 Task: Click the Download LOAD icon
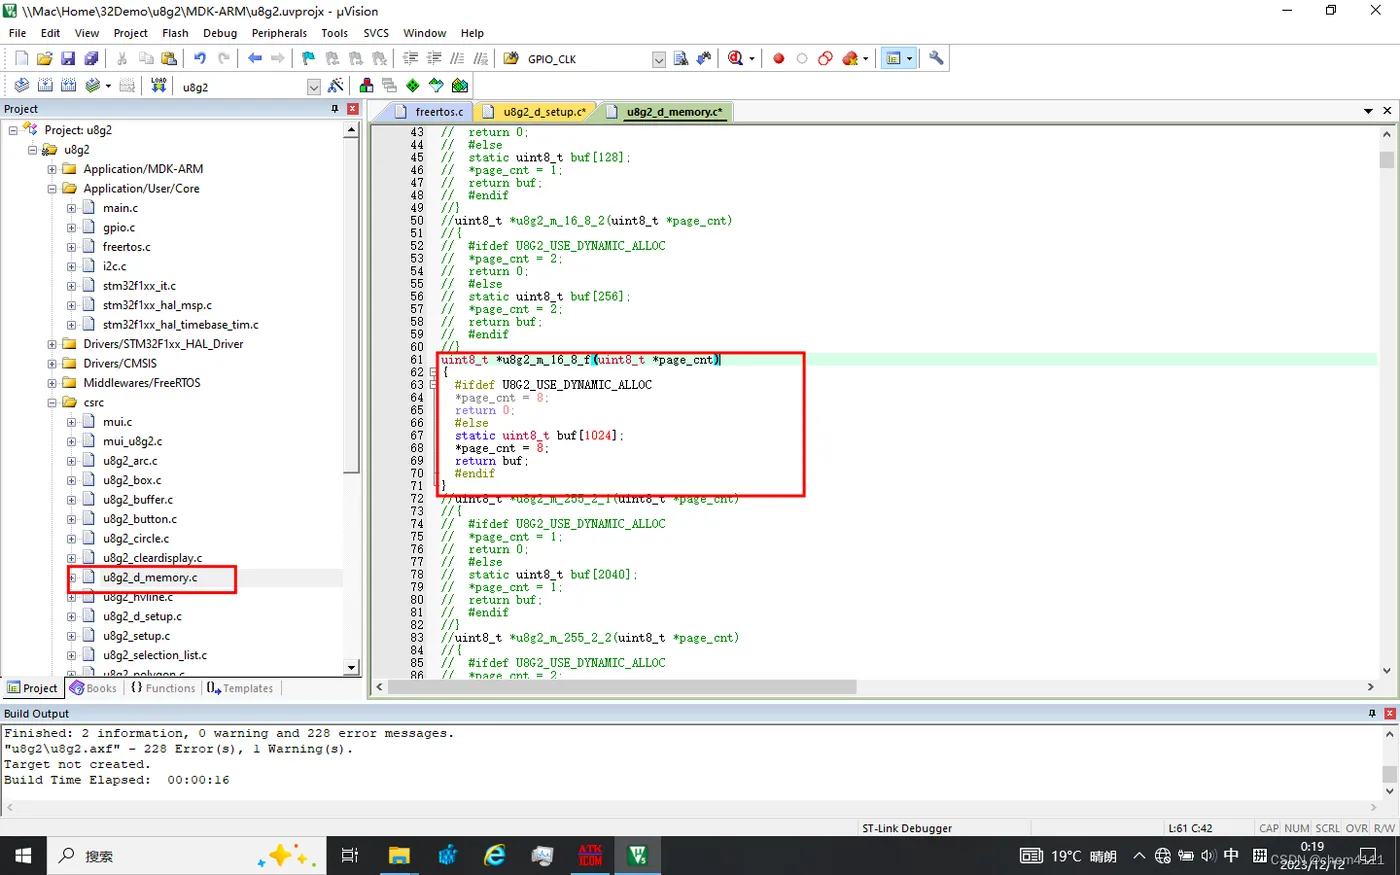click(159, 86)
